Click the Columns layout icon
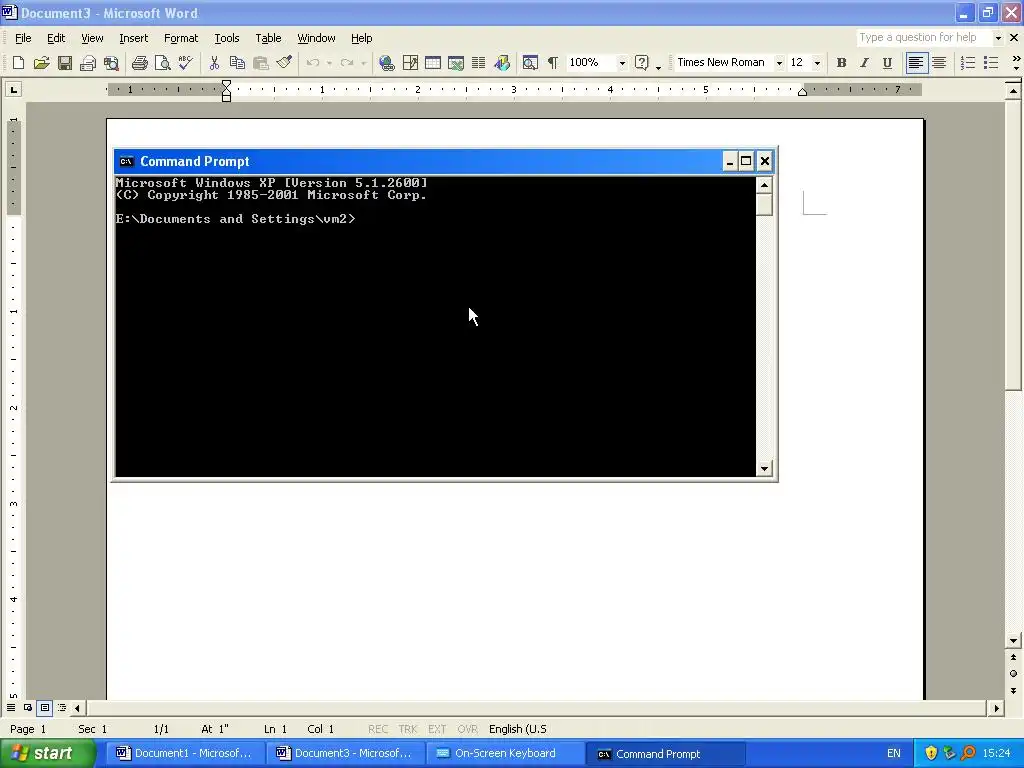The width and height of the screenshot is (1024, 768). tap(479, 63)
